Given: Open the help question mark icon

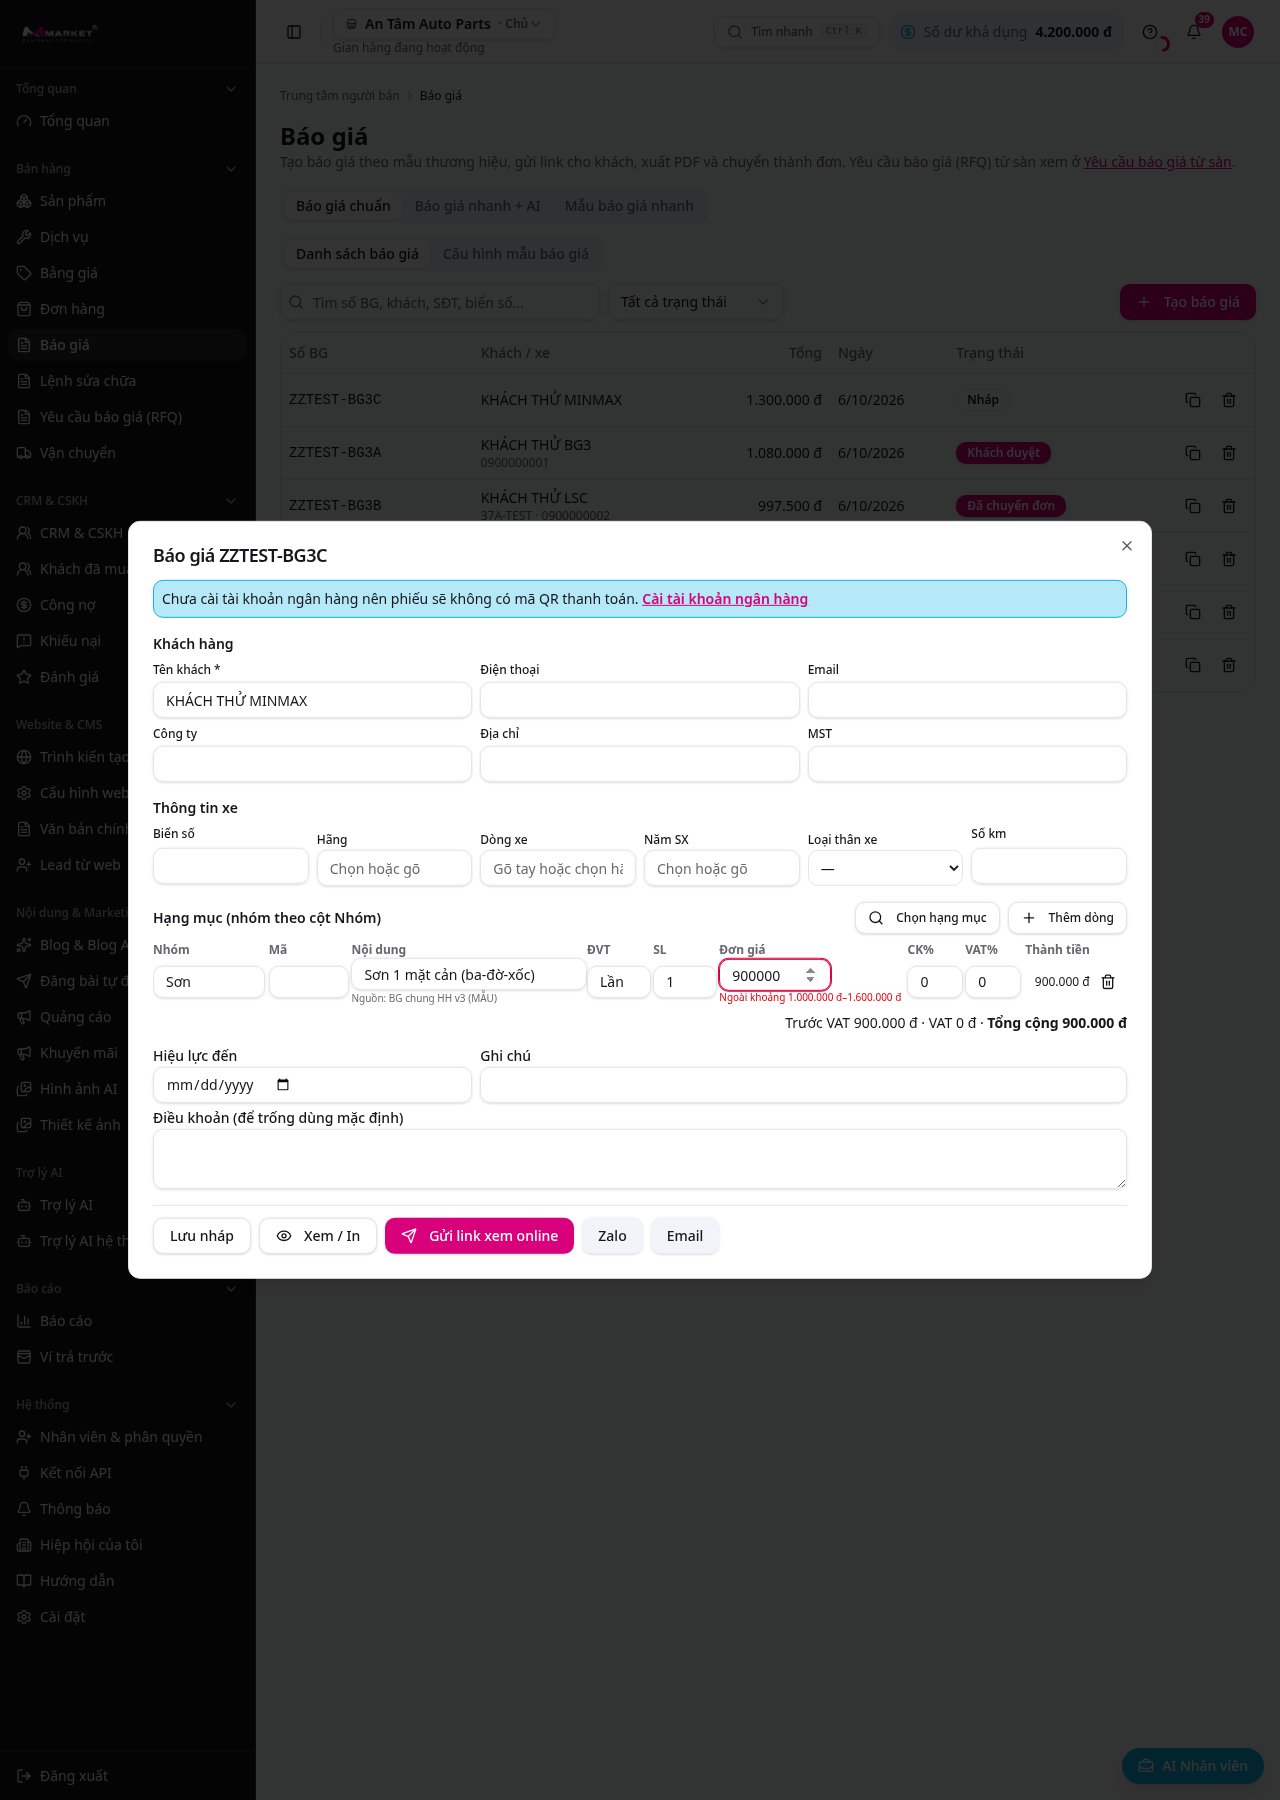Looking at the screenshot, I should click(1150, 32).
